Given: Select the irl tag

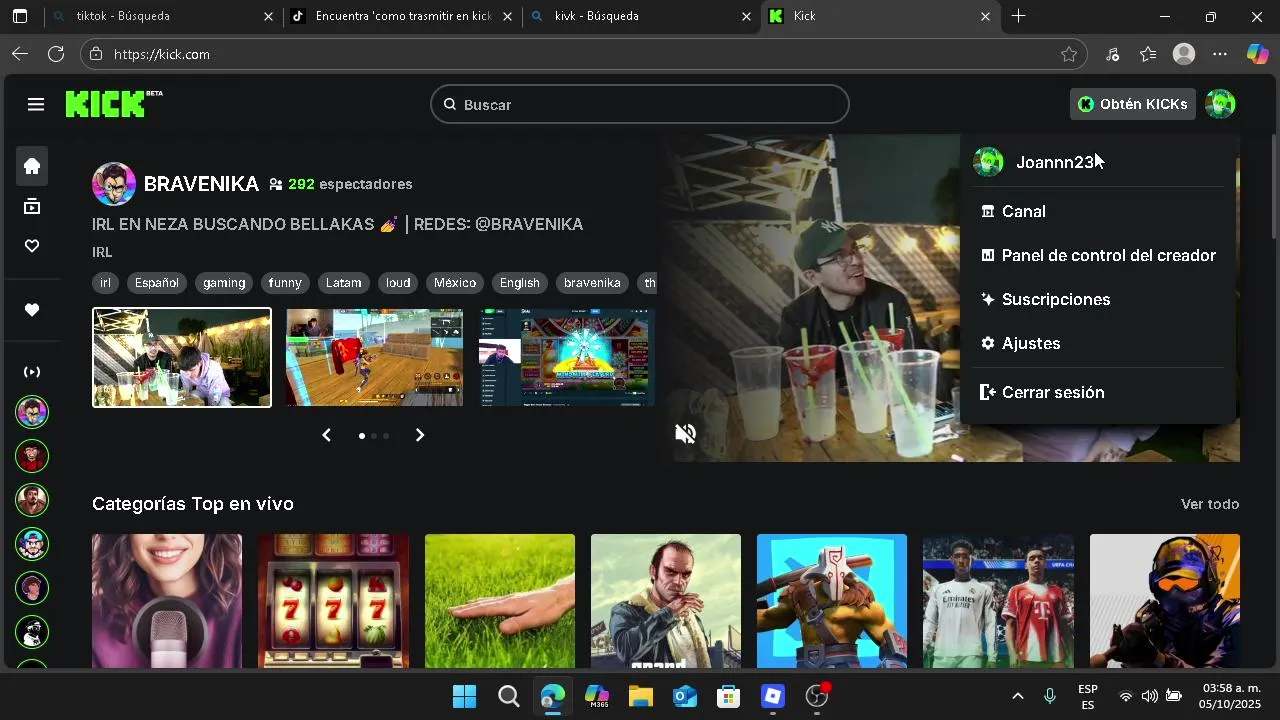Looking at the screenshot, I should [105, 283].
